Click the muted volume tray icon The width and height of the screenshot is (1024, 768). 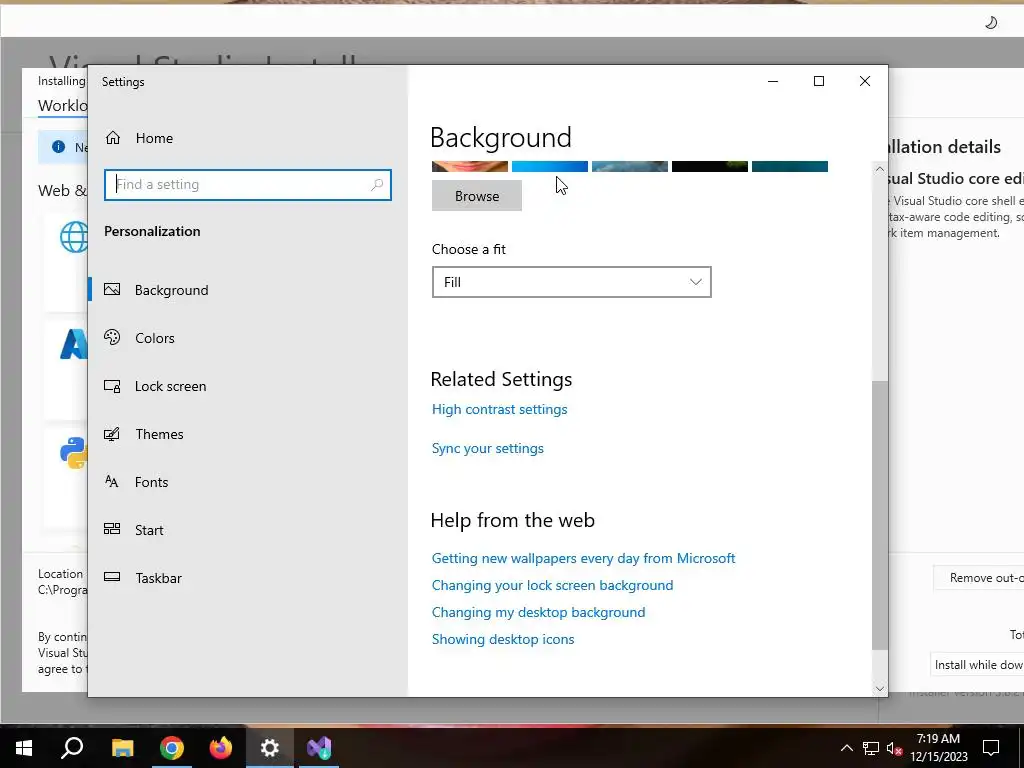coord(894,749)
